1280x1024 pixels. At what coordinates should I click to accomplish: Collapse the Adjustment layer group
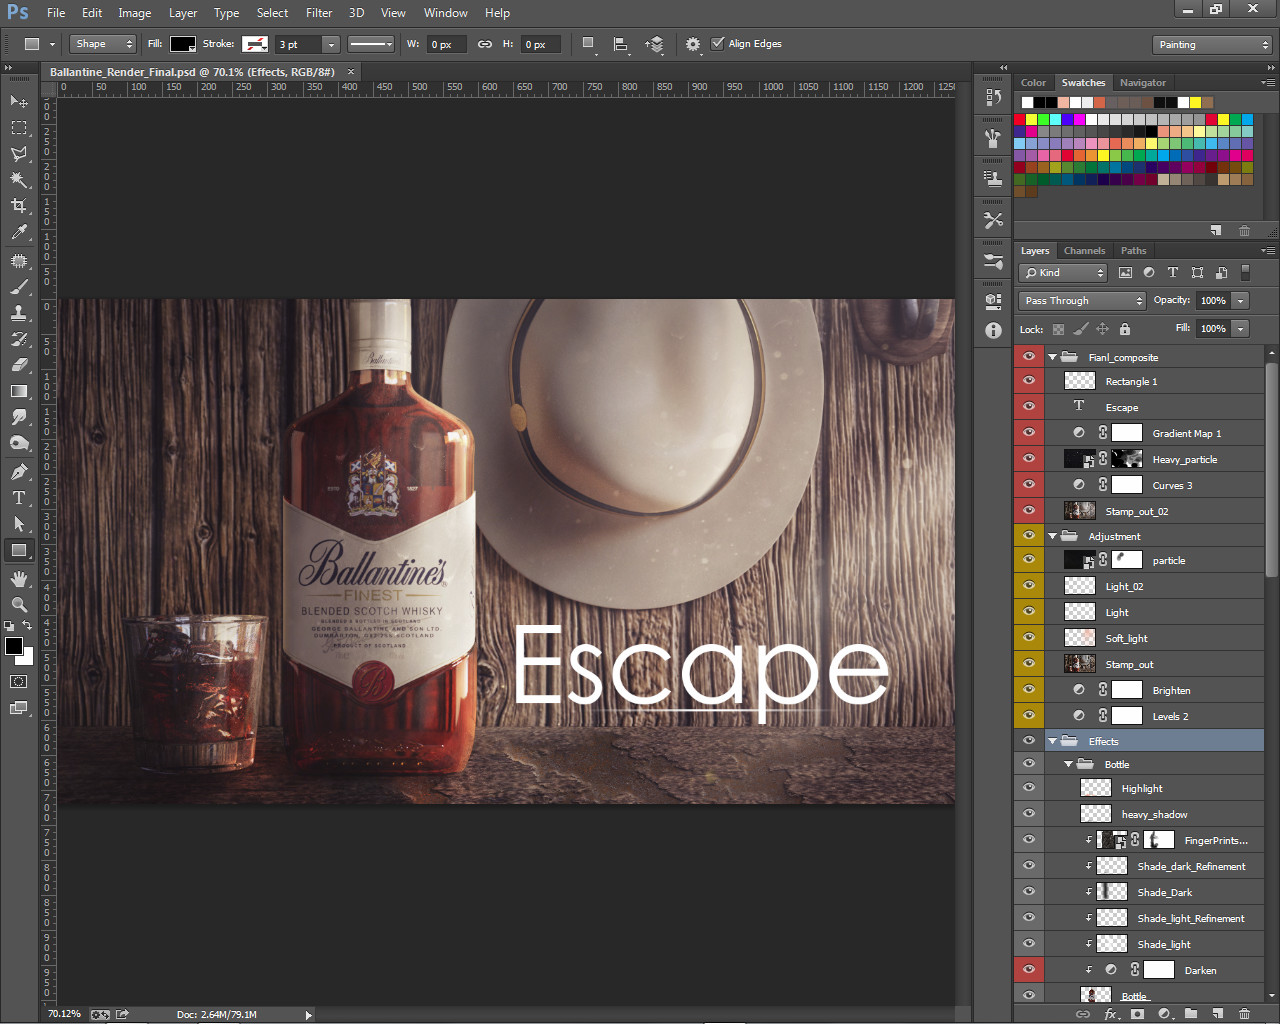(x=1052, y=536)
